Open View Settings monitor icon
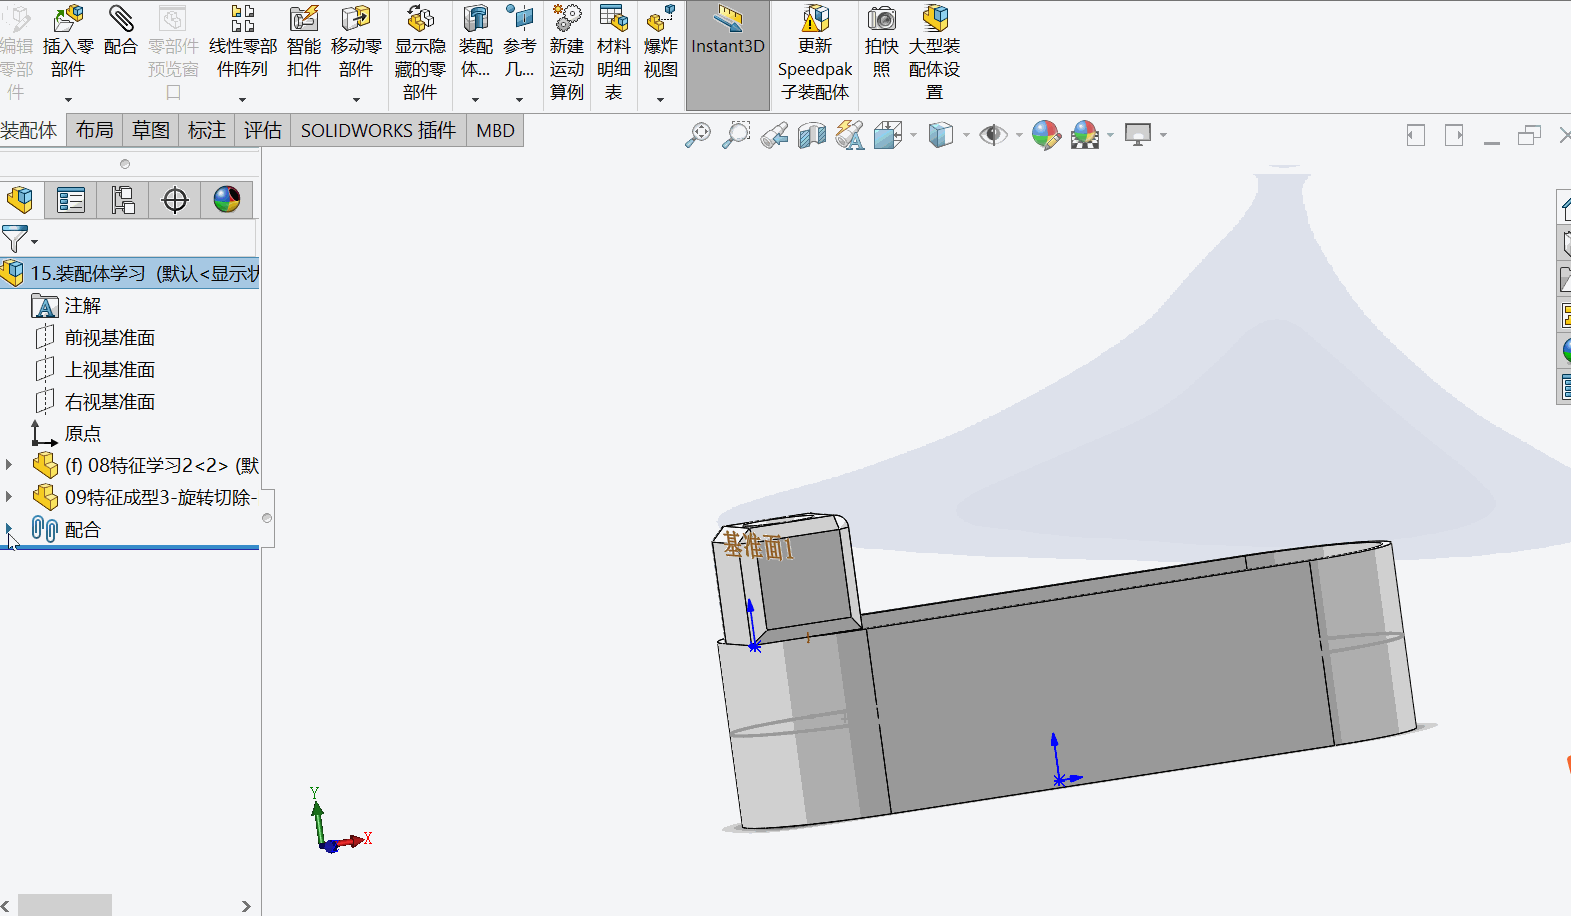Viewport: 1571px width, 916px height. 1138,134
